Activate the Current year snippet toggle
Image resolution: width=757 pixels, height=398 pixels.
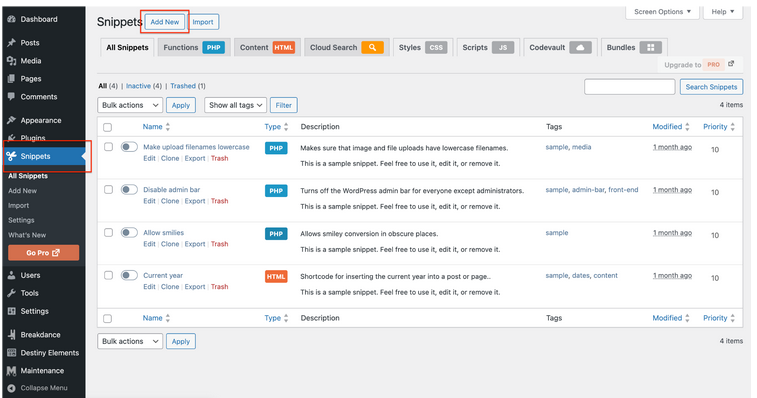coord(129,275)
